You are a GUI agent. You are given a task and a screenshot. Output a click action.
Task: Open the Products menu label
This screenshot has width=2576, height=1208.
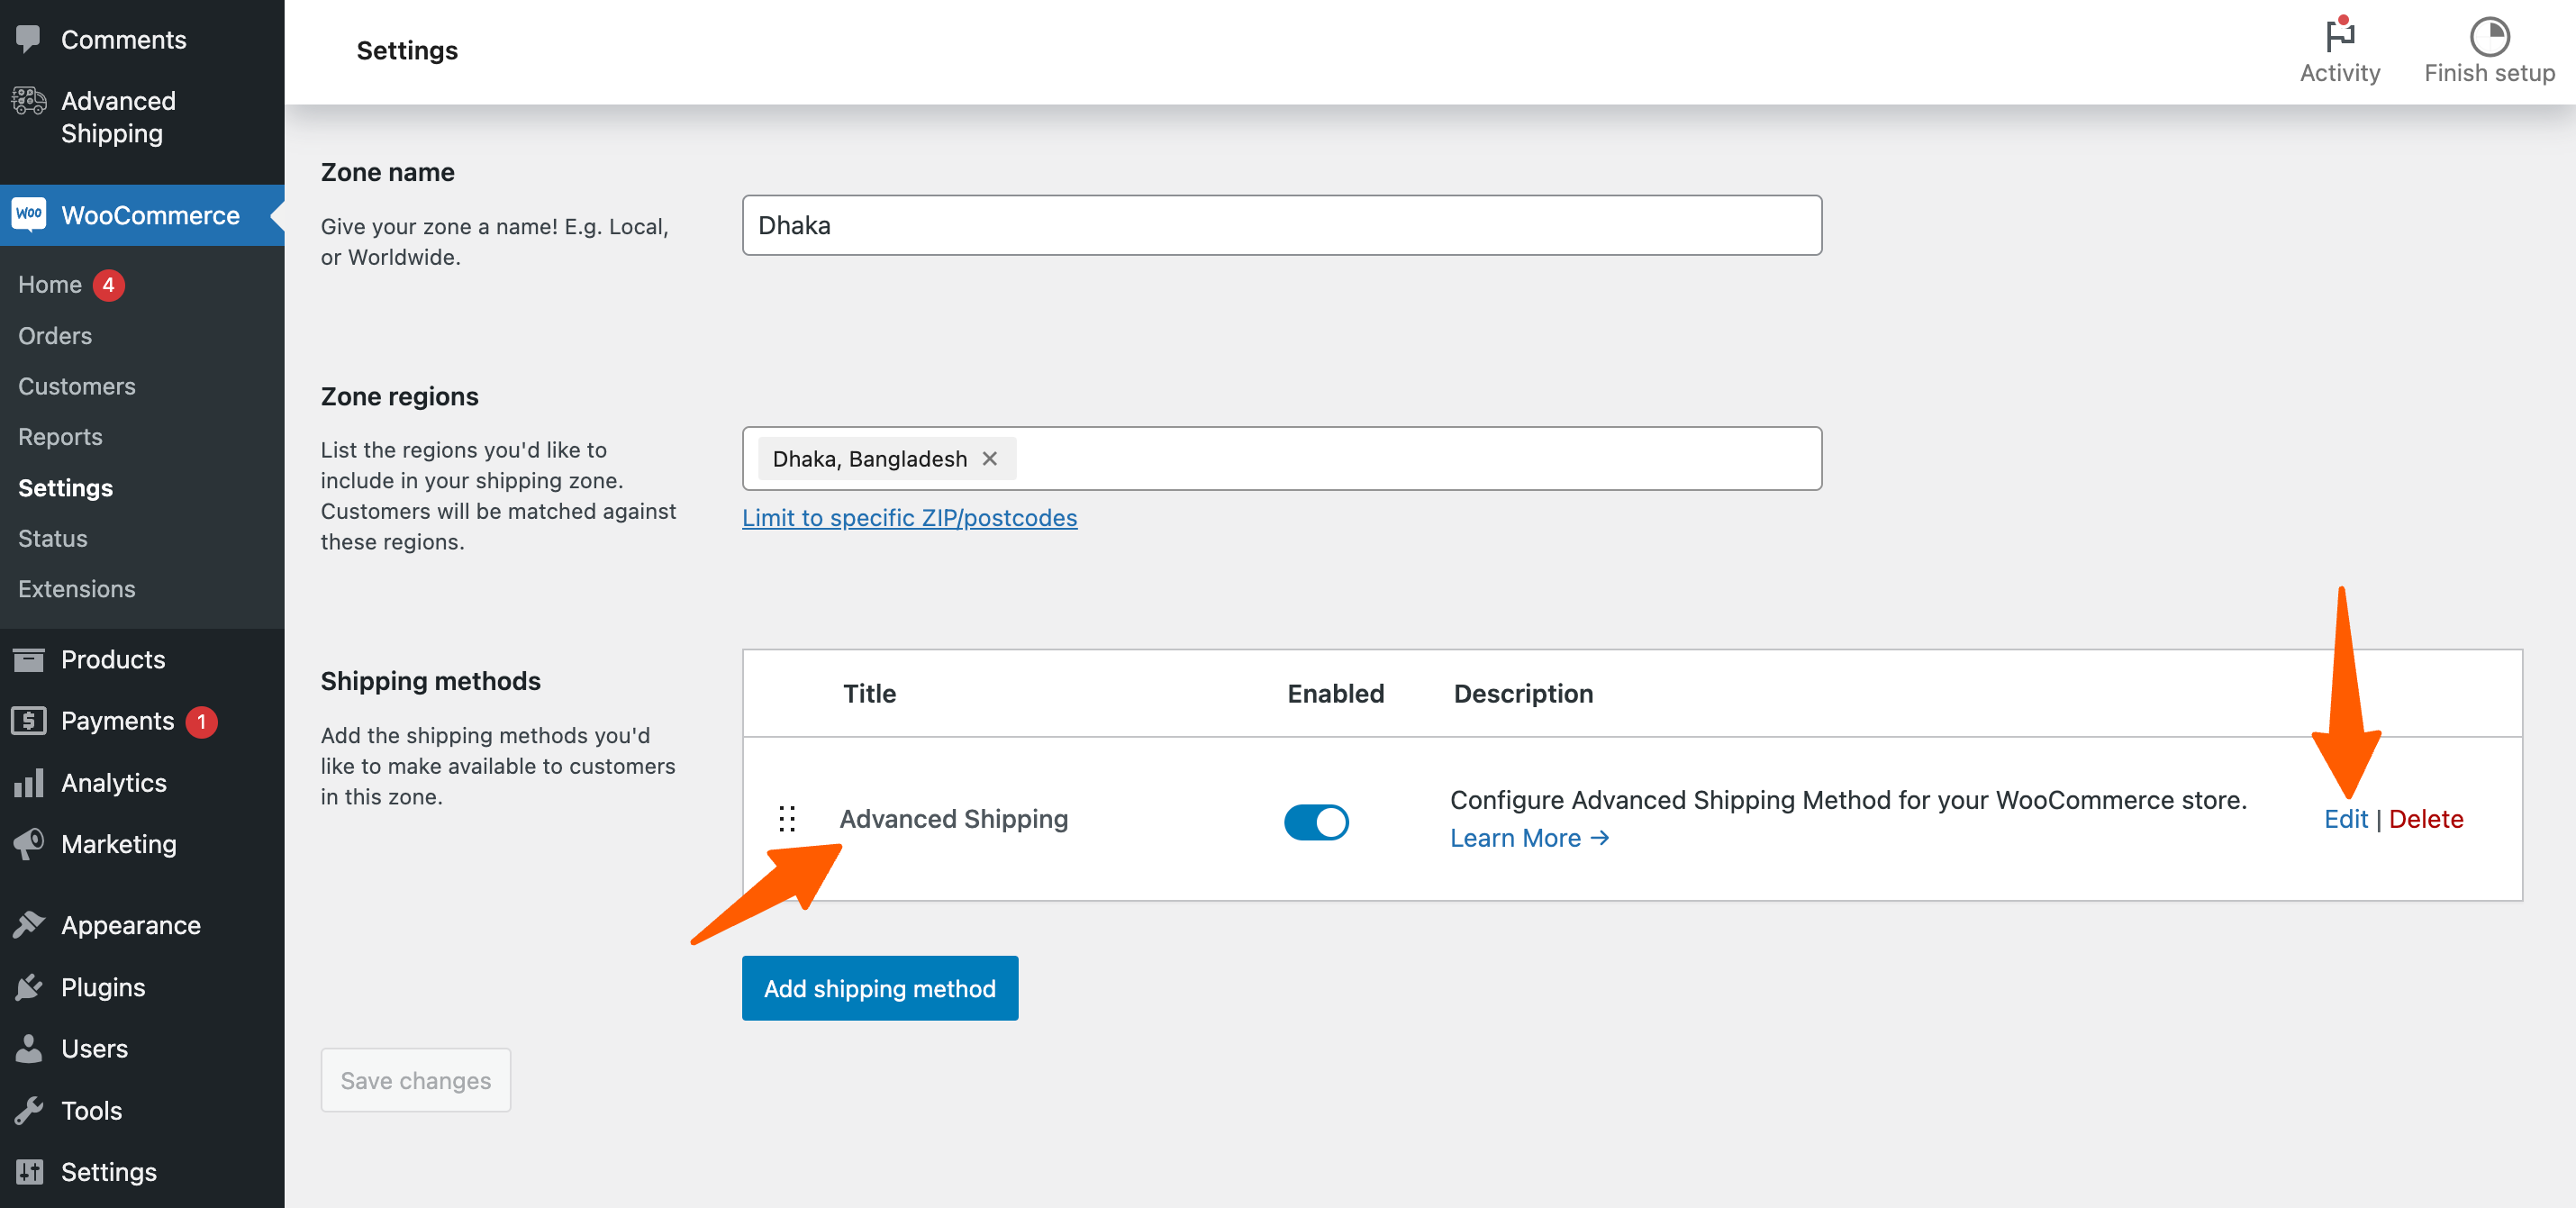click(x=113, y=660)
